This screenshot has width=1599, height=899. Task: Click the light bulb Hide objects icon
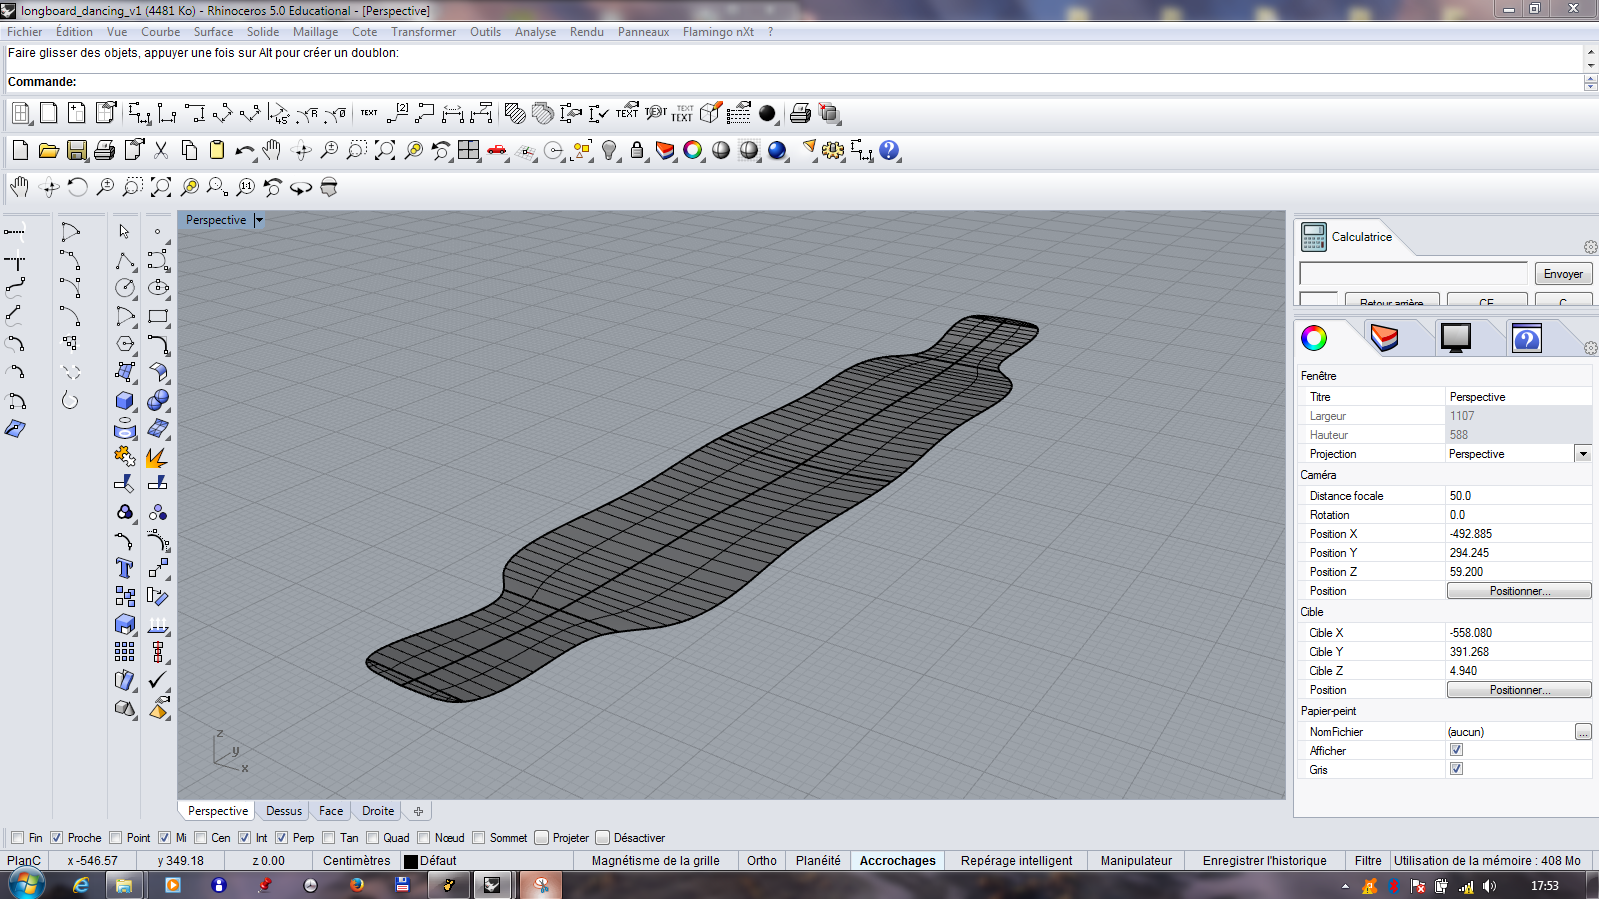[609, 151]
